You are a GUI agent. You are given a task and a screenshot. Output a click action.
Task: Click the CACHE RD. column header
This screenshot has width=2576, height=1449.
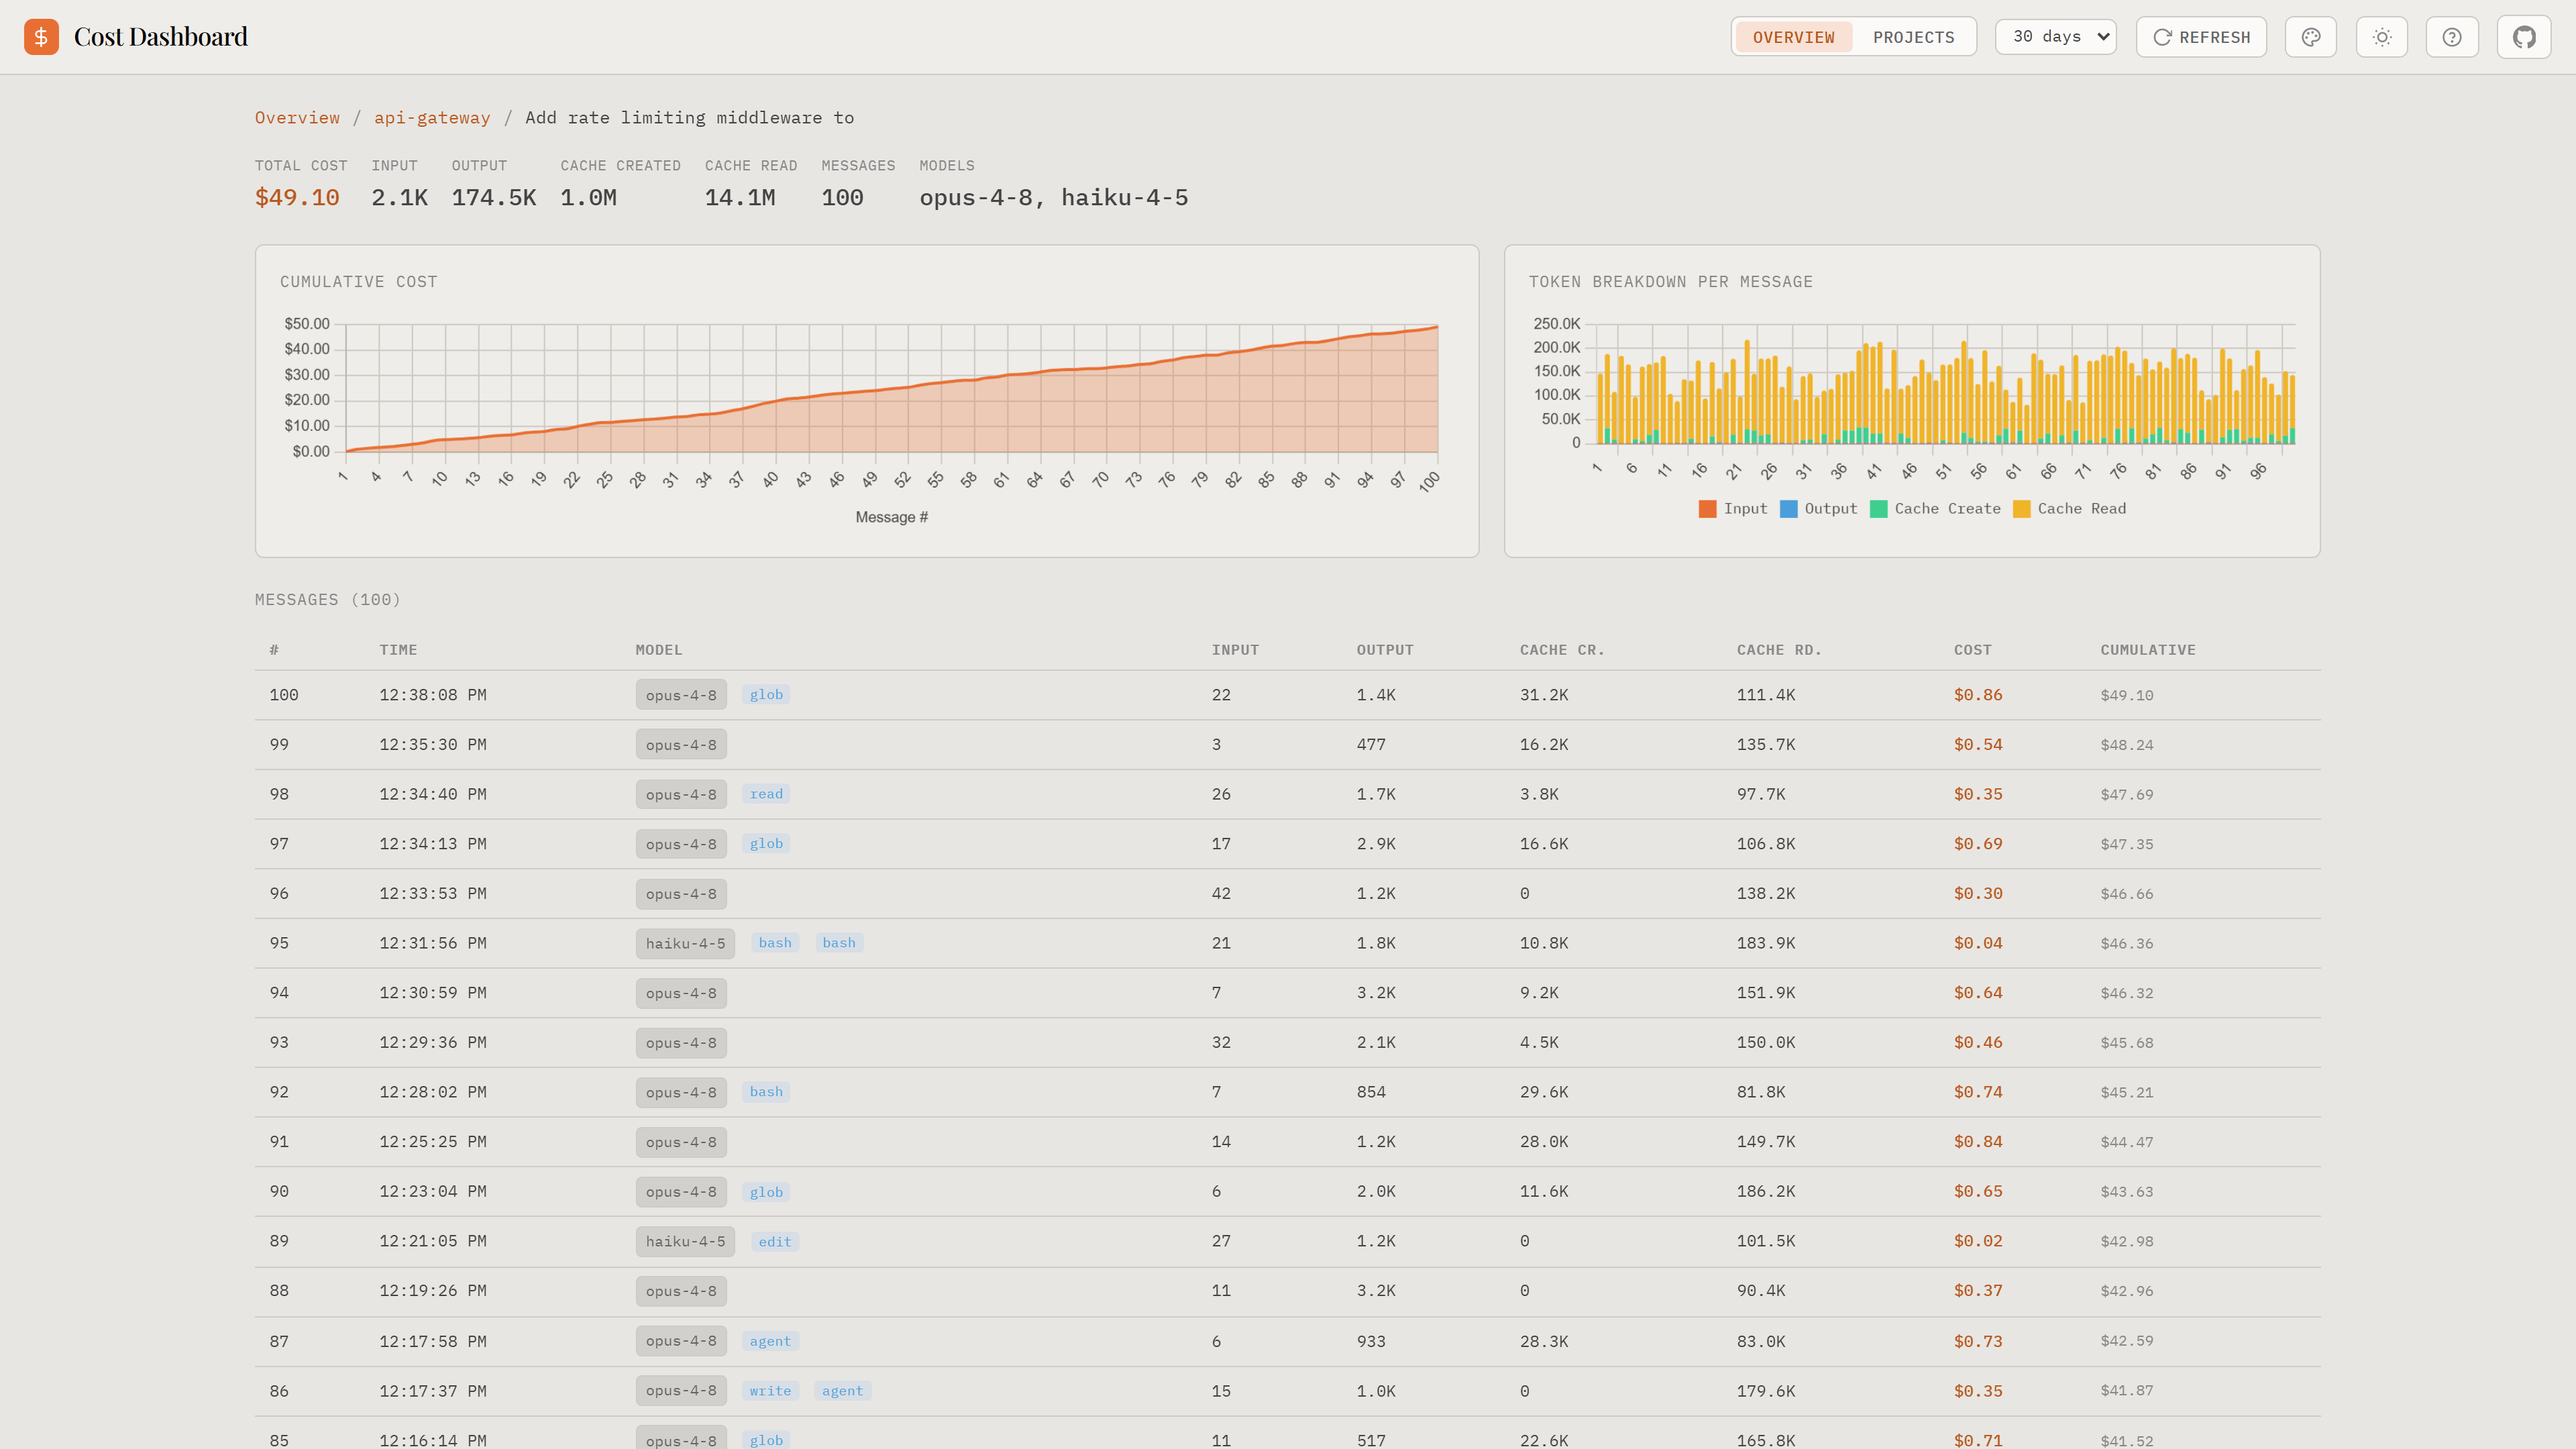(1779, 650)
